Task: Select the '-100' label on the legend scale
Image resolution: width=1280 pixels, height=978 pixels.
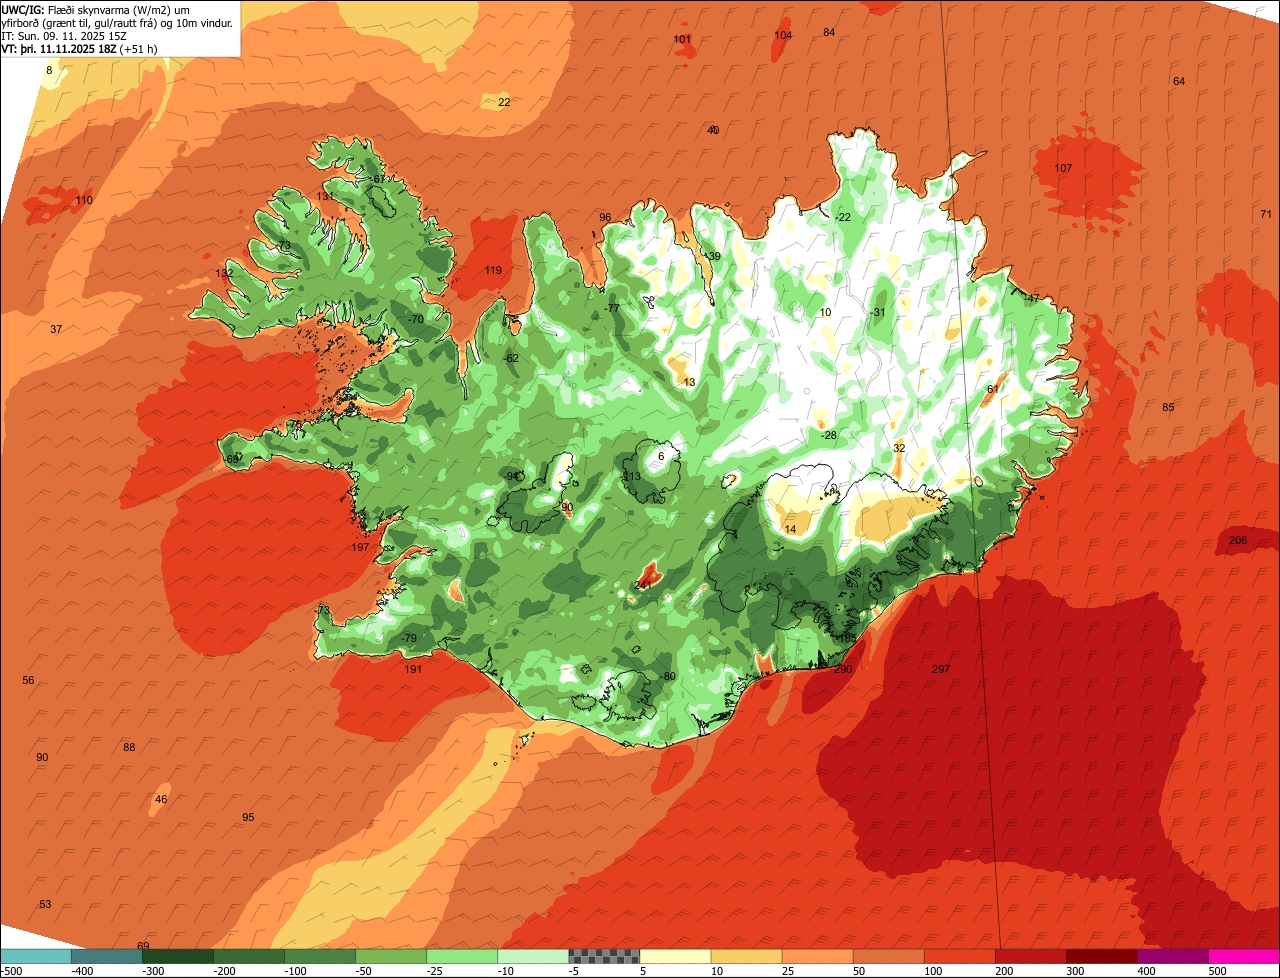Action: 295,970
